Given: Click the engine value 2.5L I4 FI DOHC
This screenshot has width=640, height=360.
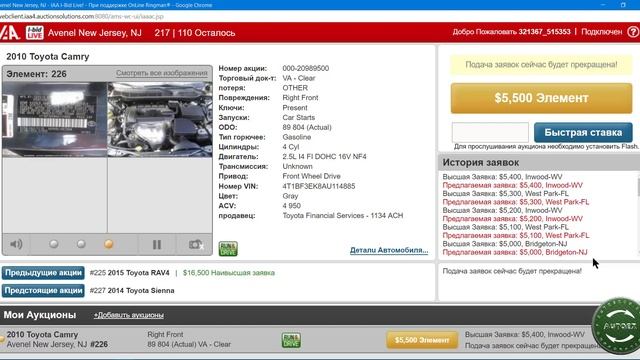Looking at the screenshot, I should (324, 157).
